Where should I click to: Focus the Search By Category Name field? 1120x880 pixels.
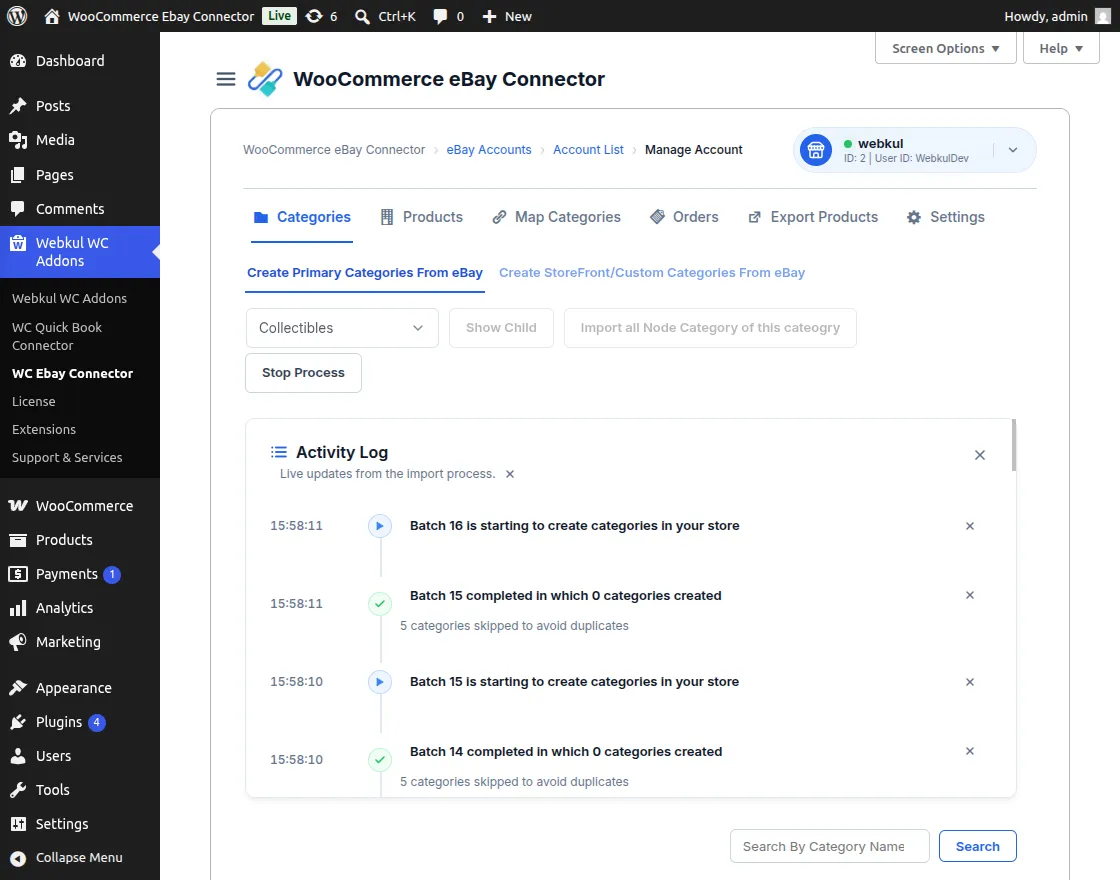829,846
